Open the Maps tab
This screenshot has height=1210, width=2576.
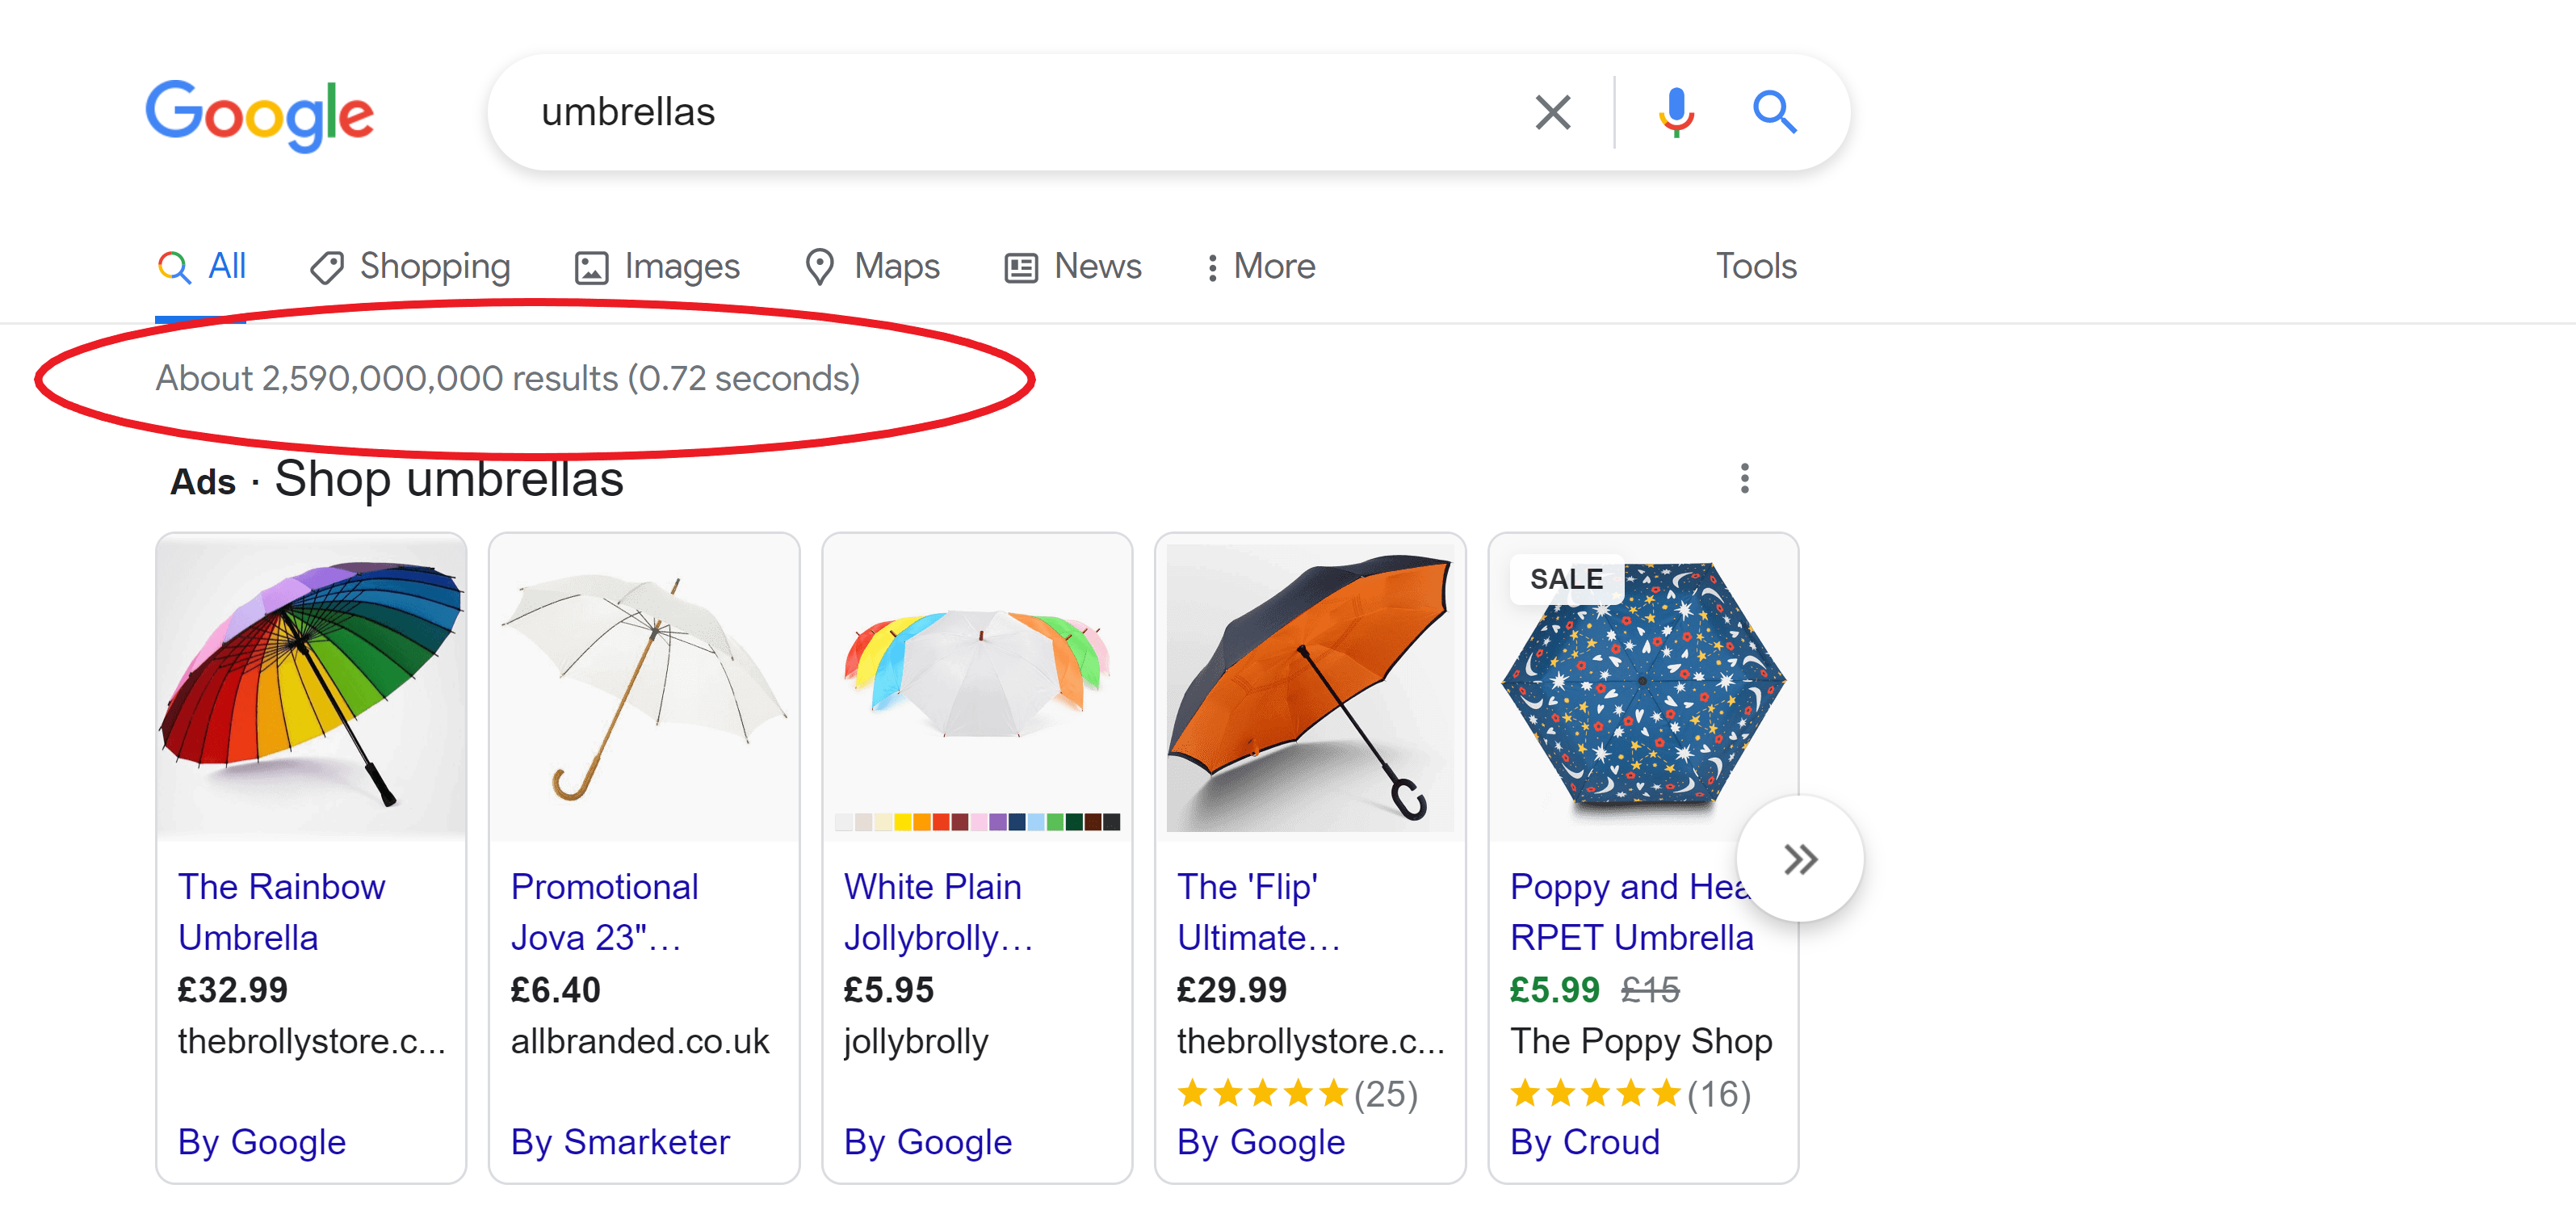coord(872,267)
